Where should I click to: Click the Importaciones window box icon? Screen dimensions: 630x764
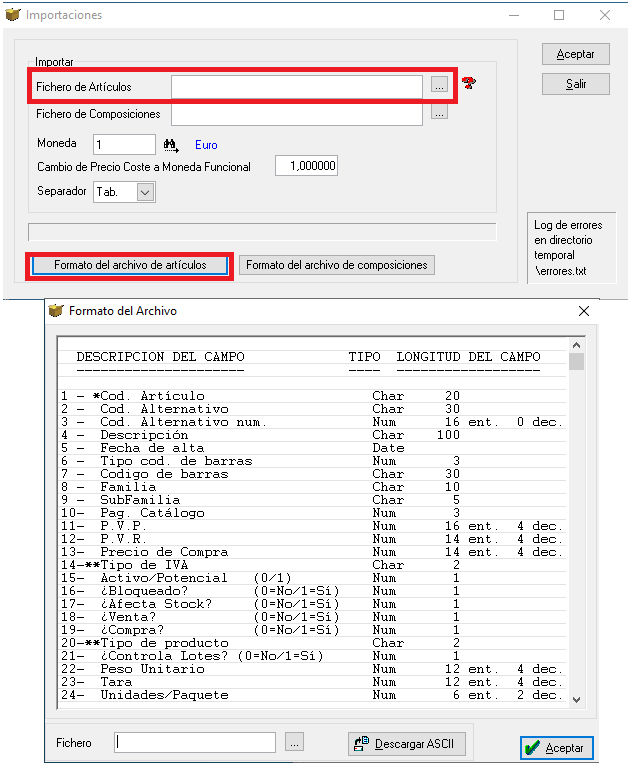coord(13,15)
